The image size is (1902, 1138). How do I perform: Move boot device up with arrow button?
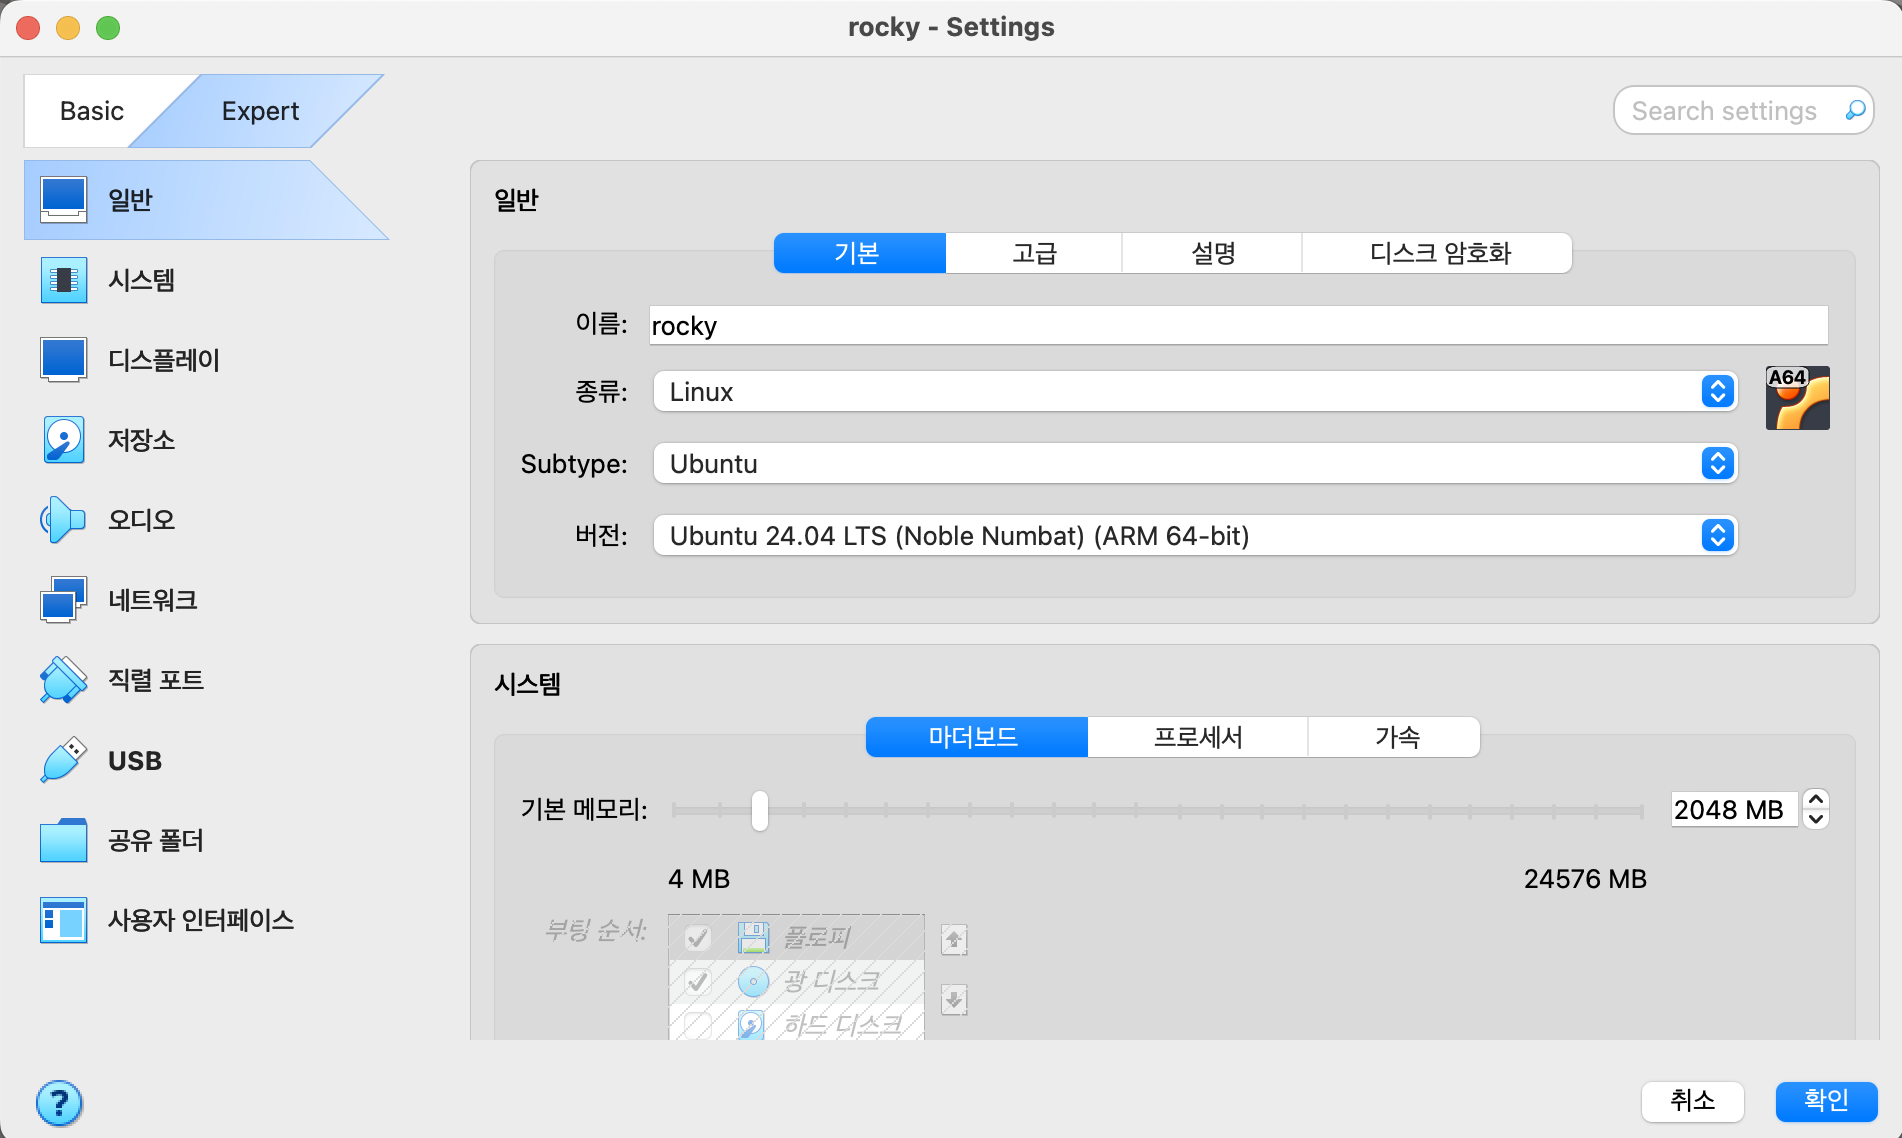954,939
